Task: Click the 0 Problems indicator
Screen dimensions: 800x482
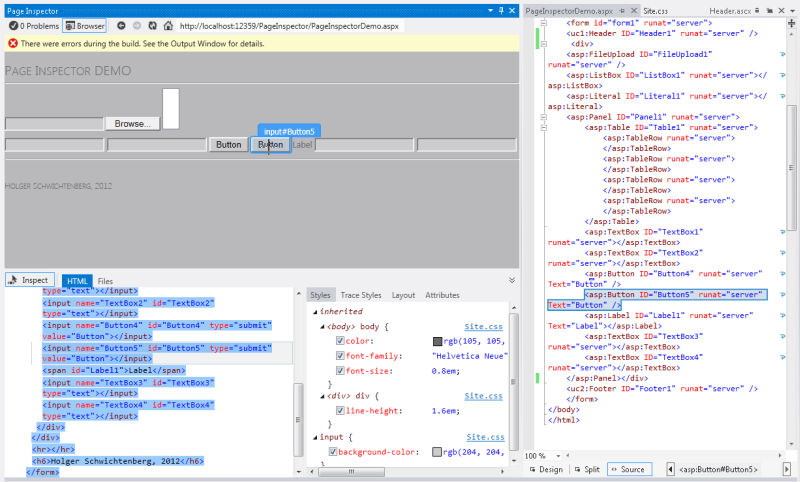Action: click(x=34, y=25)
